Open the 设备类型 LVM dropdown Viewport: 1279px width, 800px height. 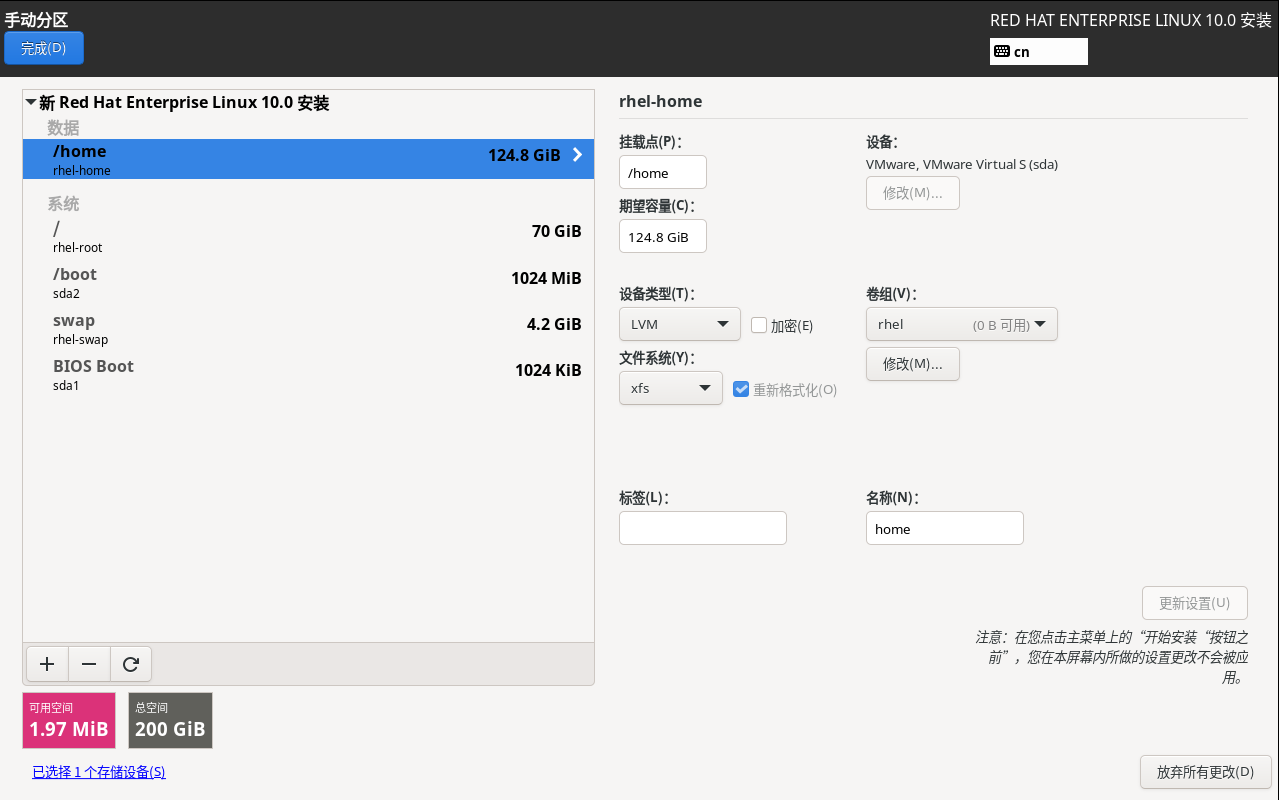[x=680, y=324]
